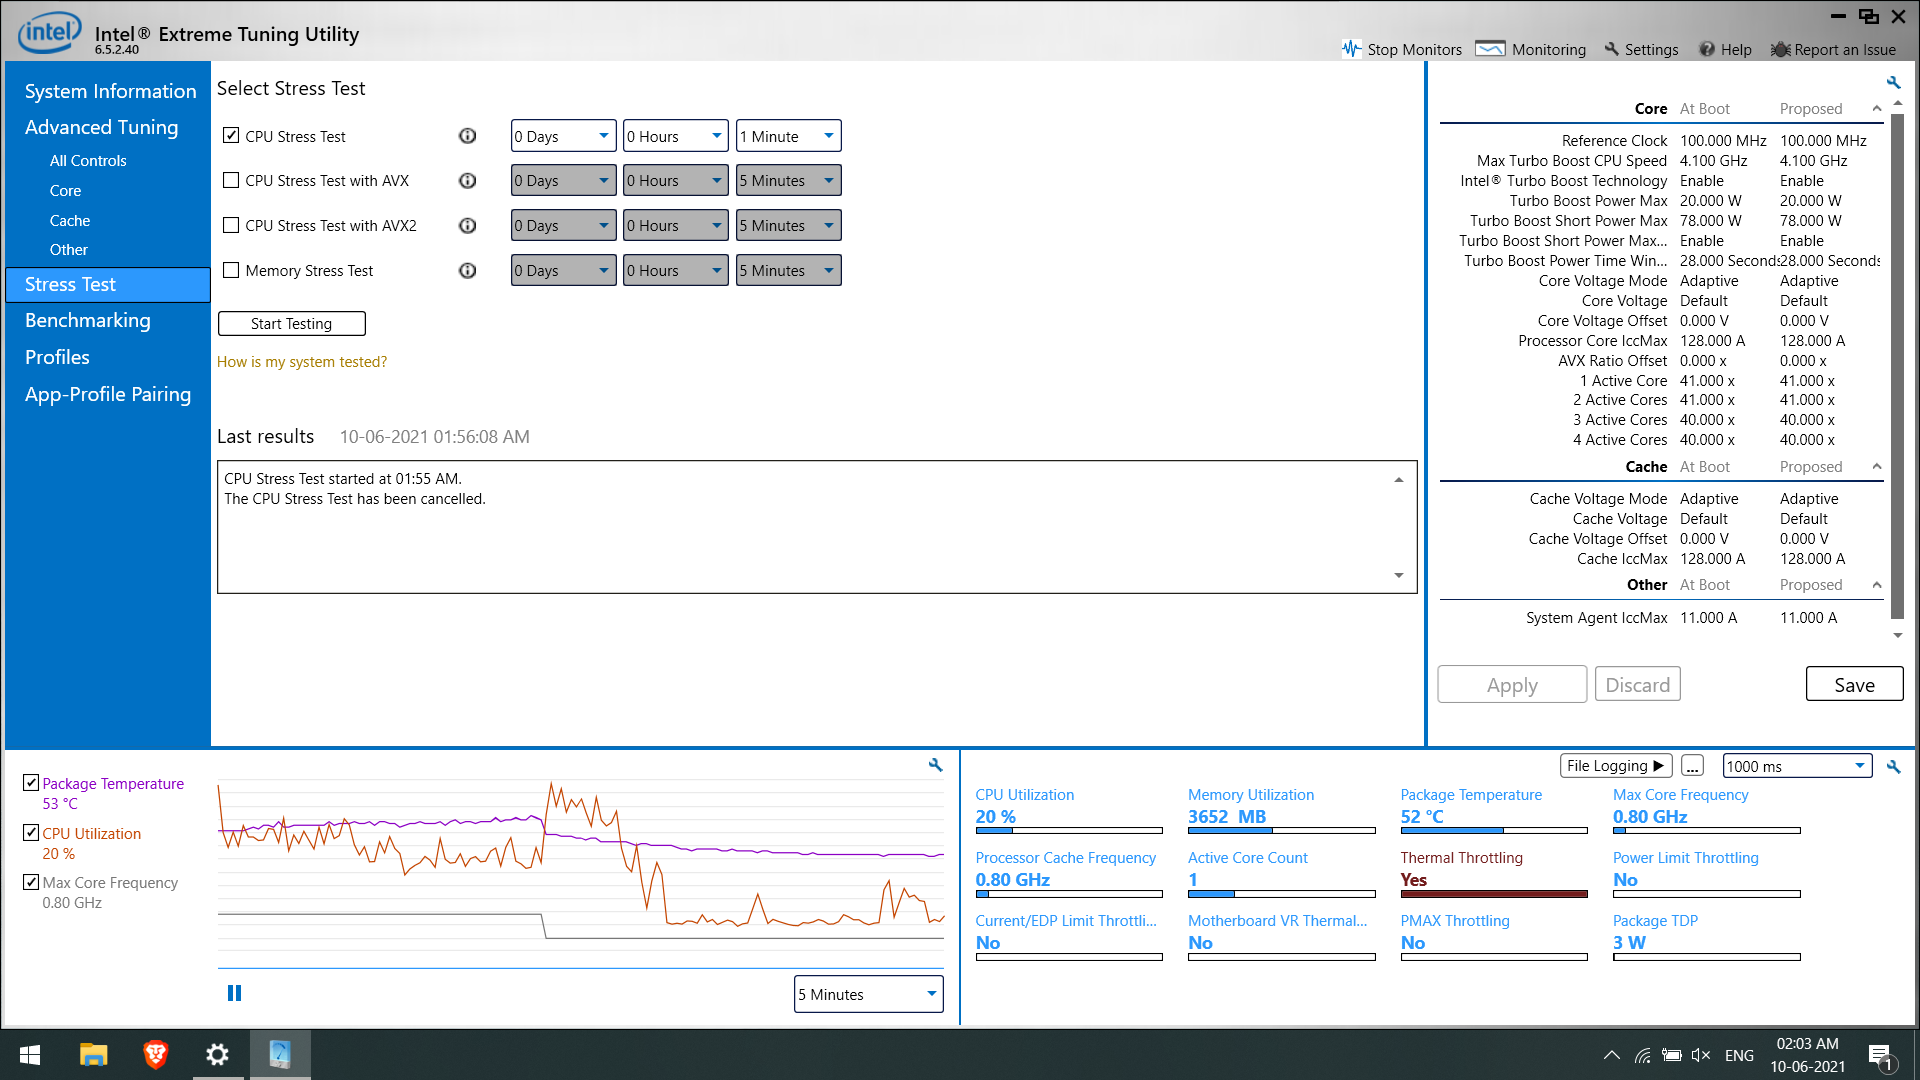Open Windows Start menu

point(30,1055)
